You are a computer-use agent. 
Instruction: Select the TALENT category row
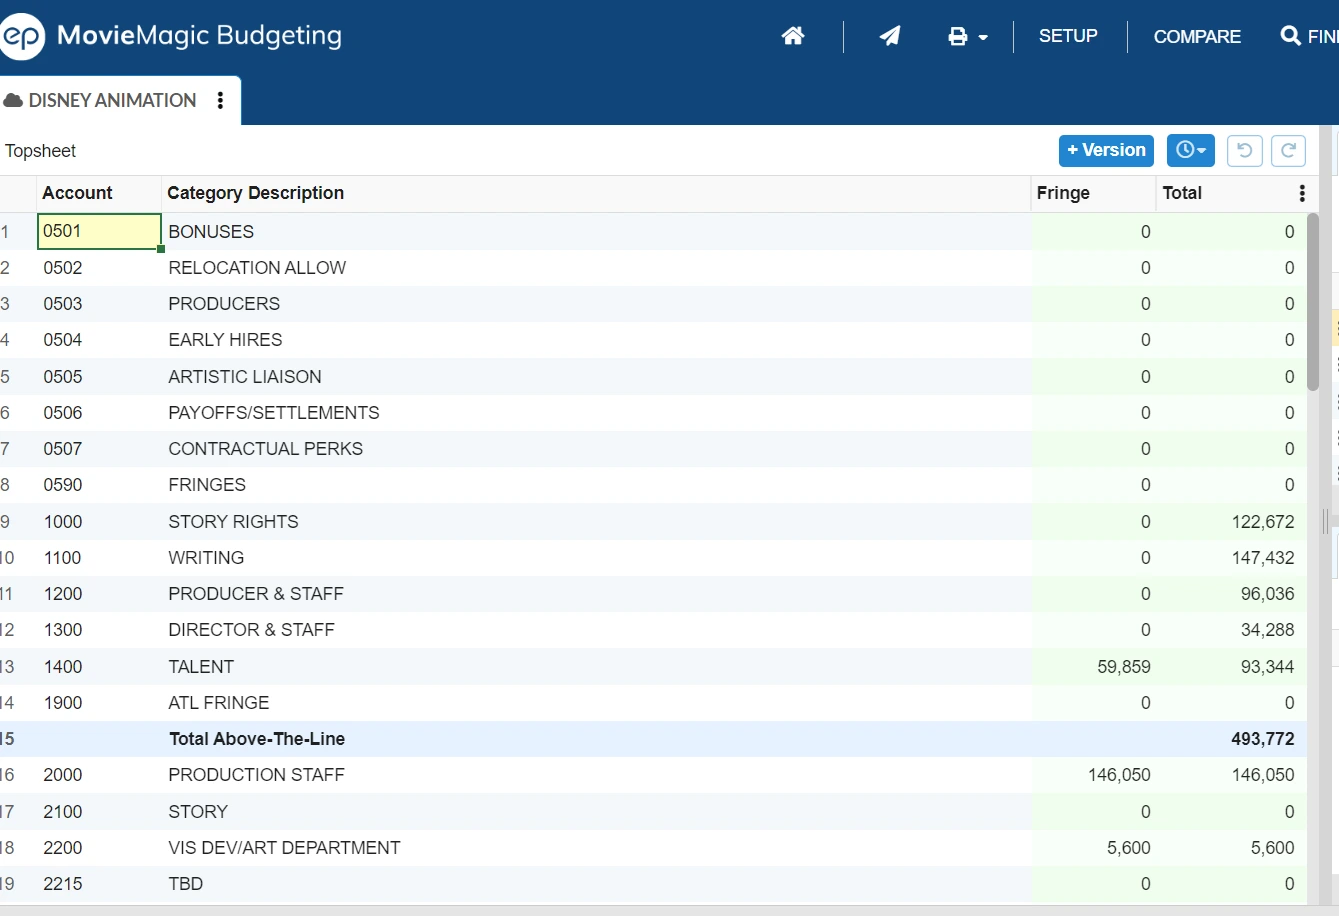click(653, 666)
